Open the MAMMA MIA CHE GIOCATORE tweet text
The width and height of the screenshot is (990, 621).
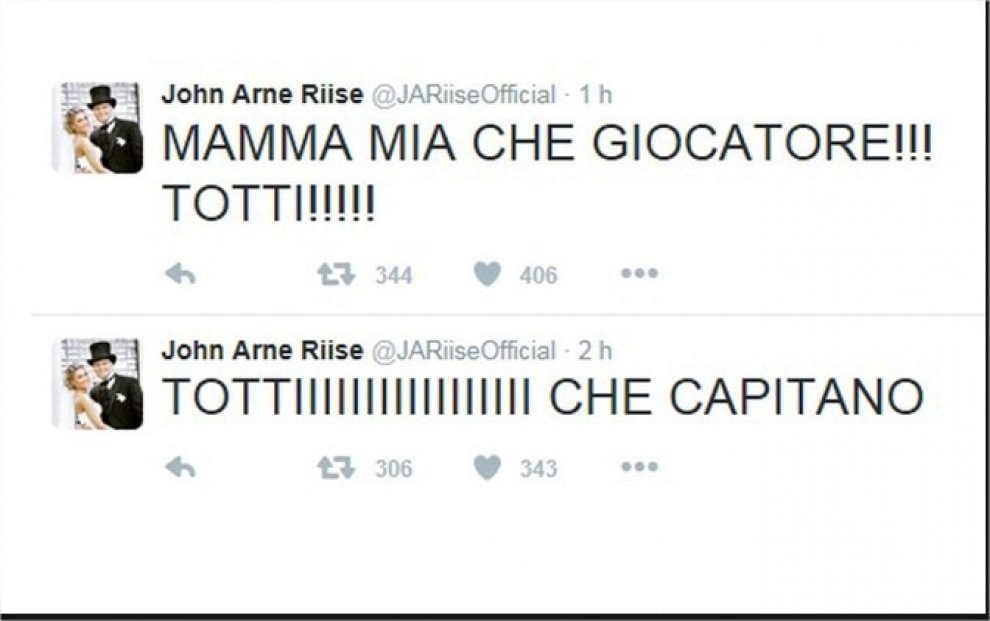[546, 146]
